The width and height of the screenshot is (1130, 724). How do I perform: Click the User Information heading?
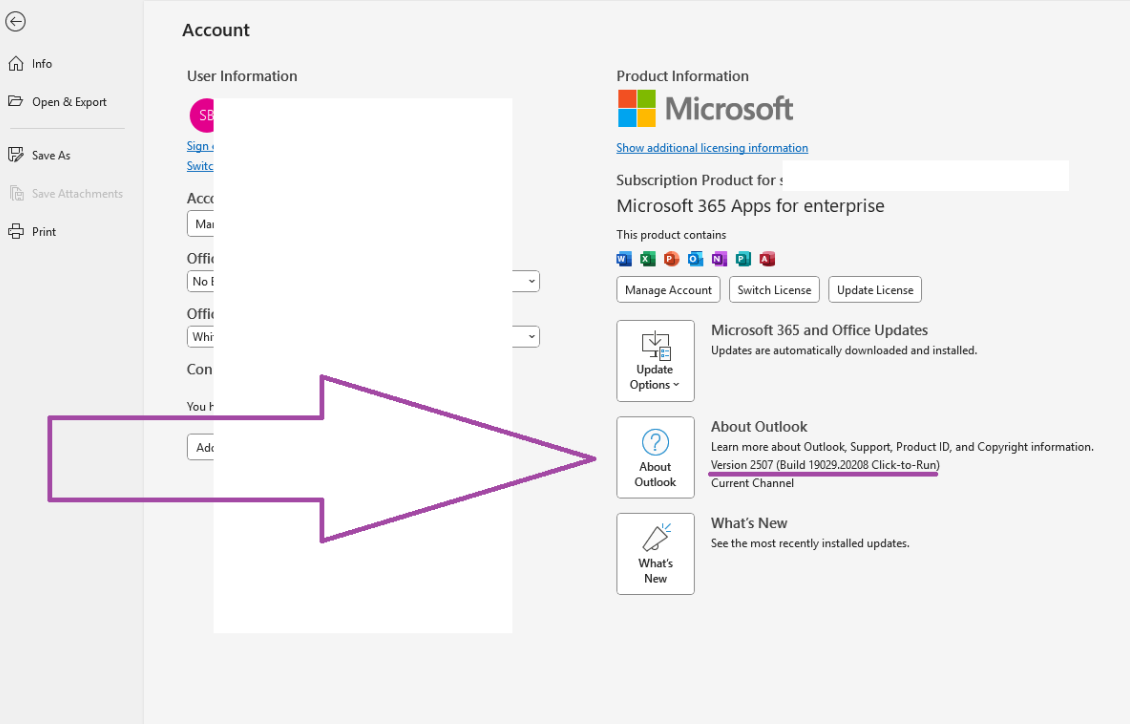click(x=242, y=76)
